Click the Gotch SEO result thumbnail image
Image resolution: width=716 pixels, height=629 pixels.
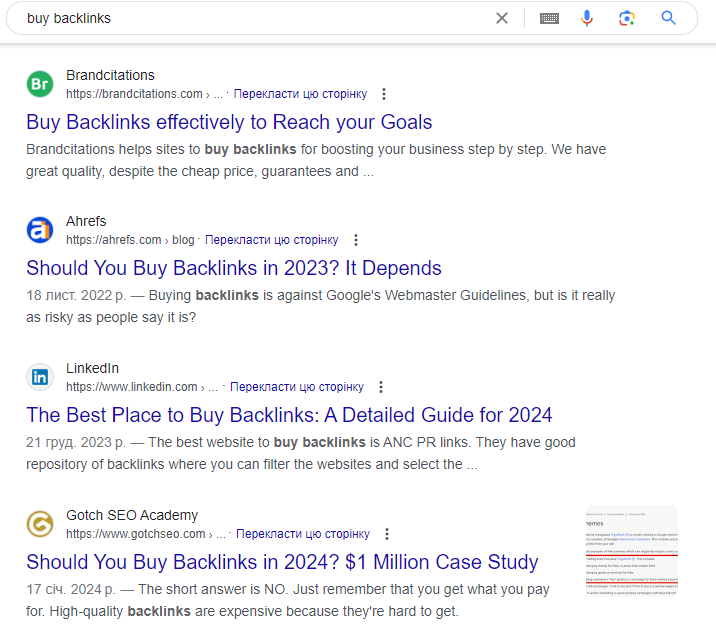631,552
